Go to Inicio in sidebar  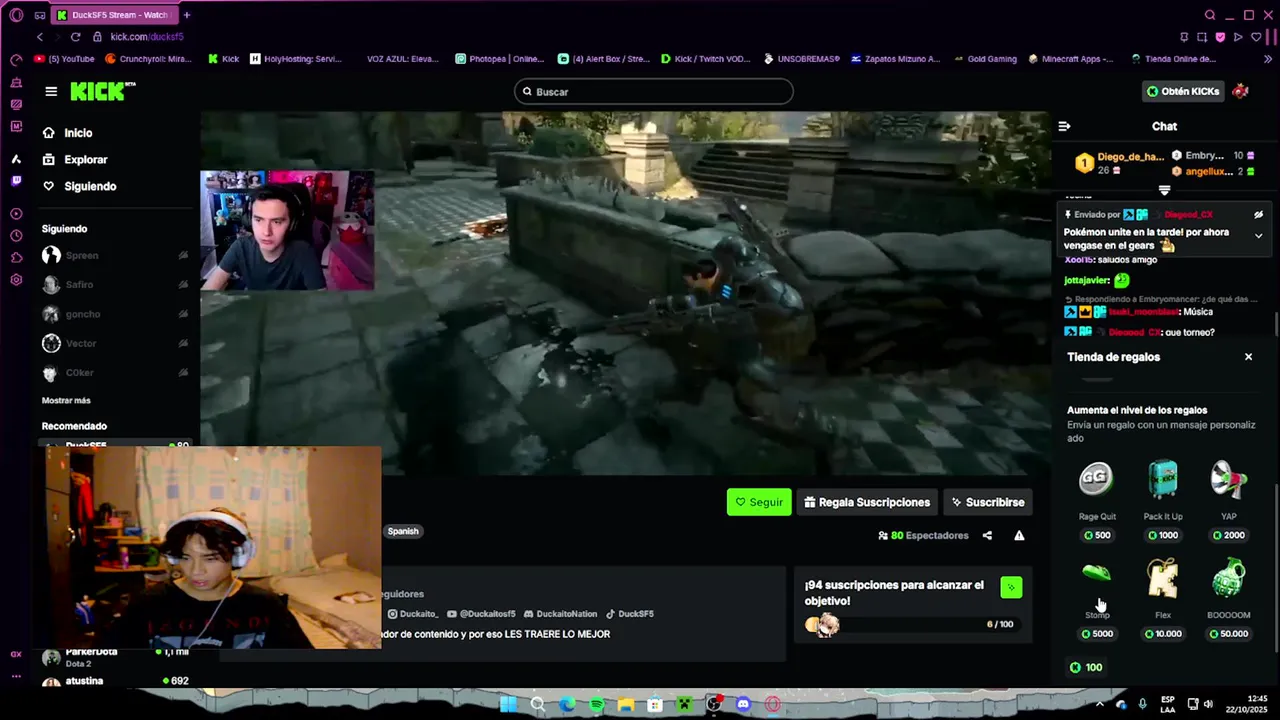pos(78,133)
